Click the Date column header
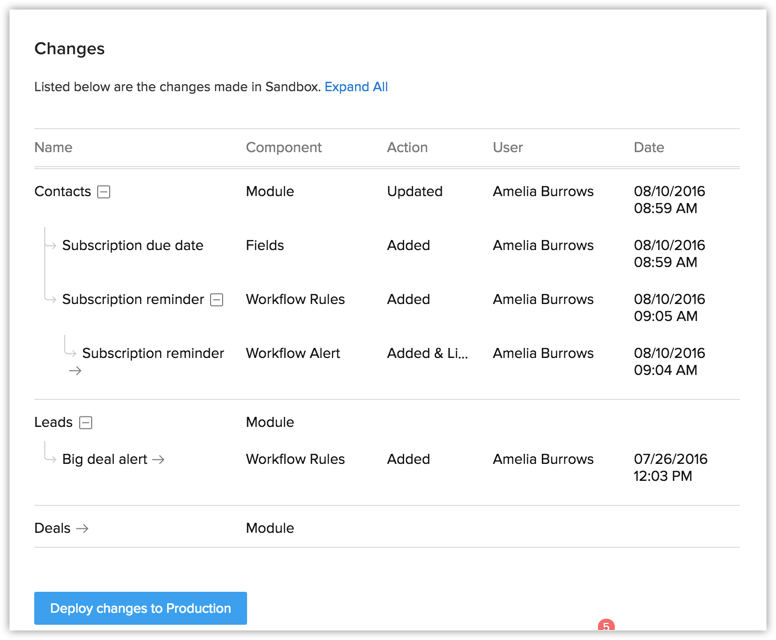This screenshot has width=776, height=640. pos(649,147)
